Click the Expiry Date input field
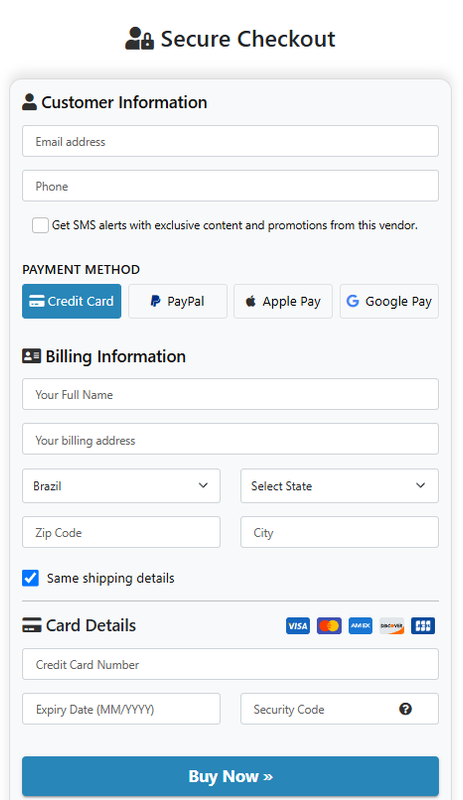This screenshot has width=463, height=800. tap(121, 709)
